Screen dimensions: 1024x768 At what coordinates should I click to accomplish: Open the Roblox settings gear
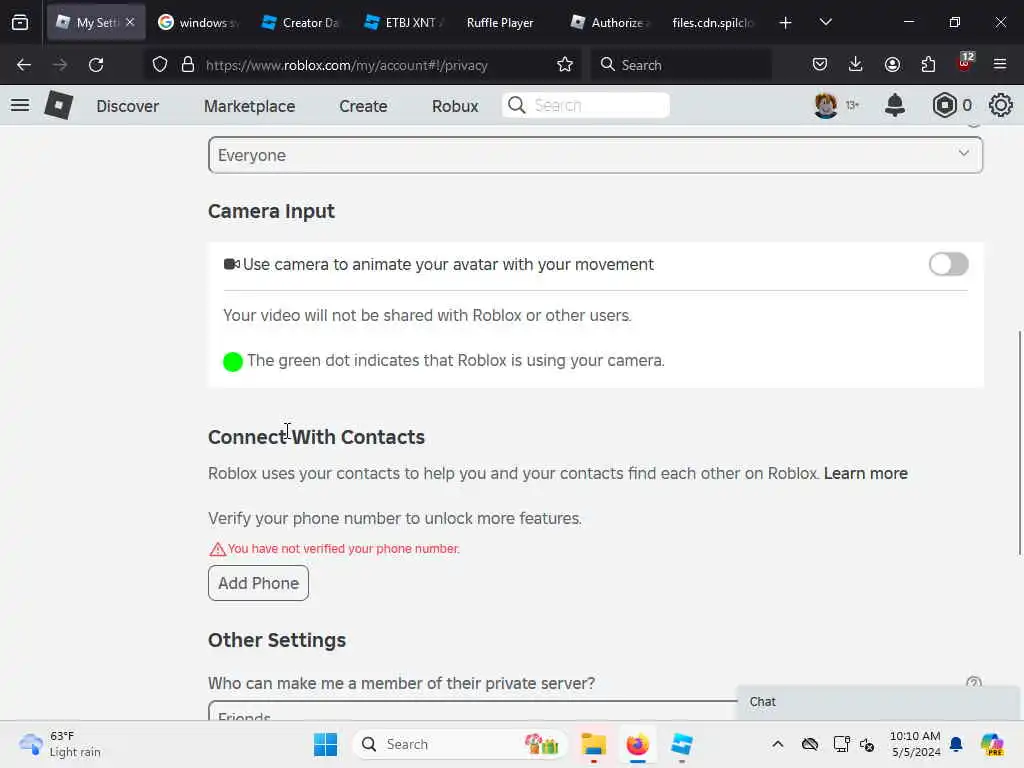[x=1000, y=105]
